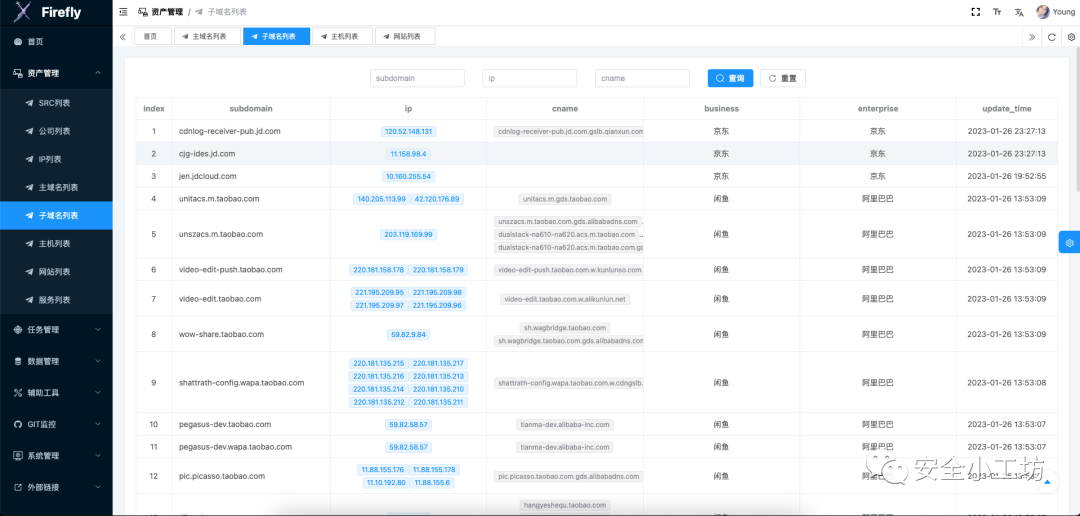Expand the 外部链接 sidebar menu
Viewport: 1080px width, 516px height.
[56, 487]
